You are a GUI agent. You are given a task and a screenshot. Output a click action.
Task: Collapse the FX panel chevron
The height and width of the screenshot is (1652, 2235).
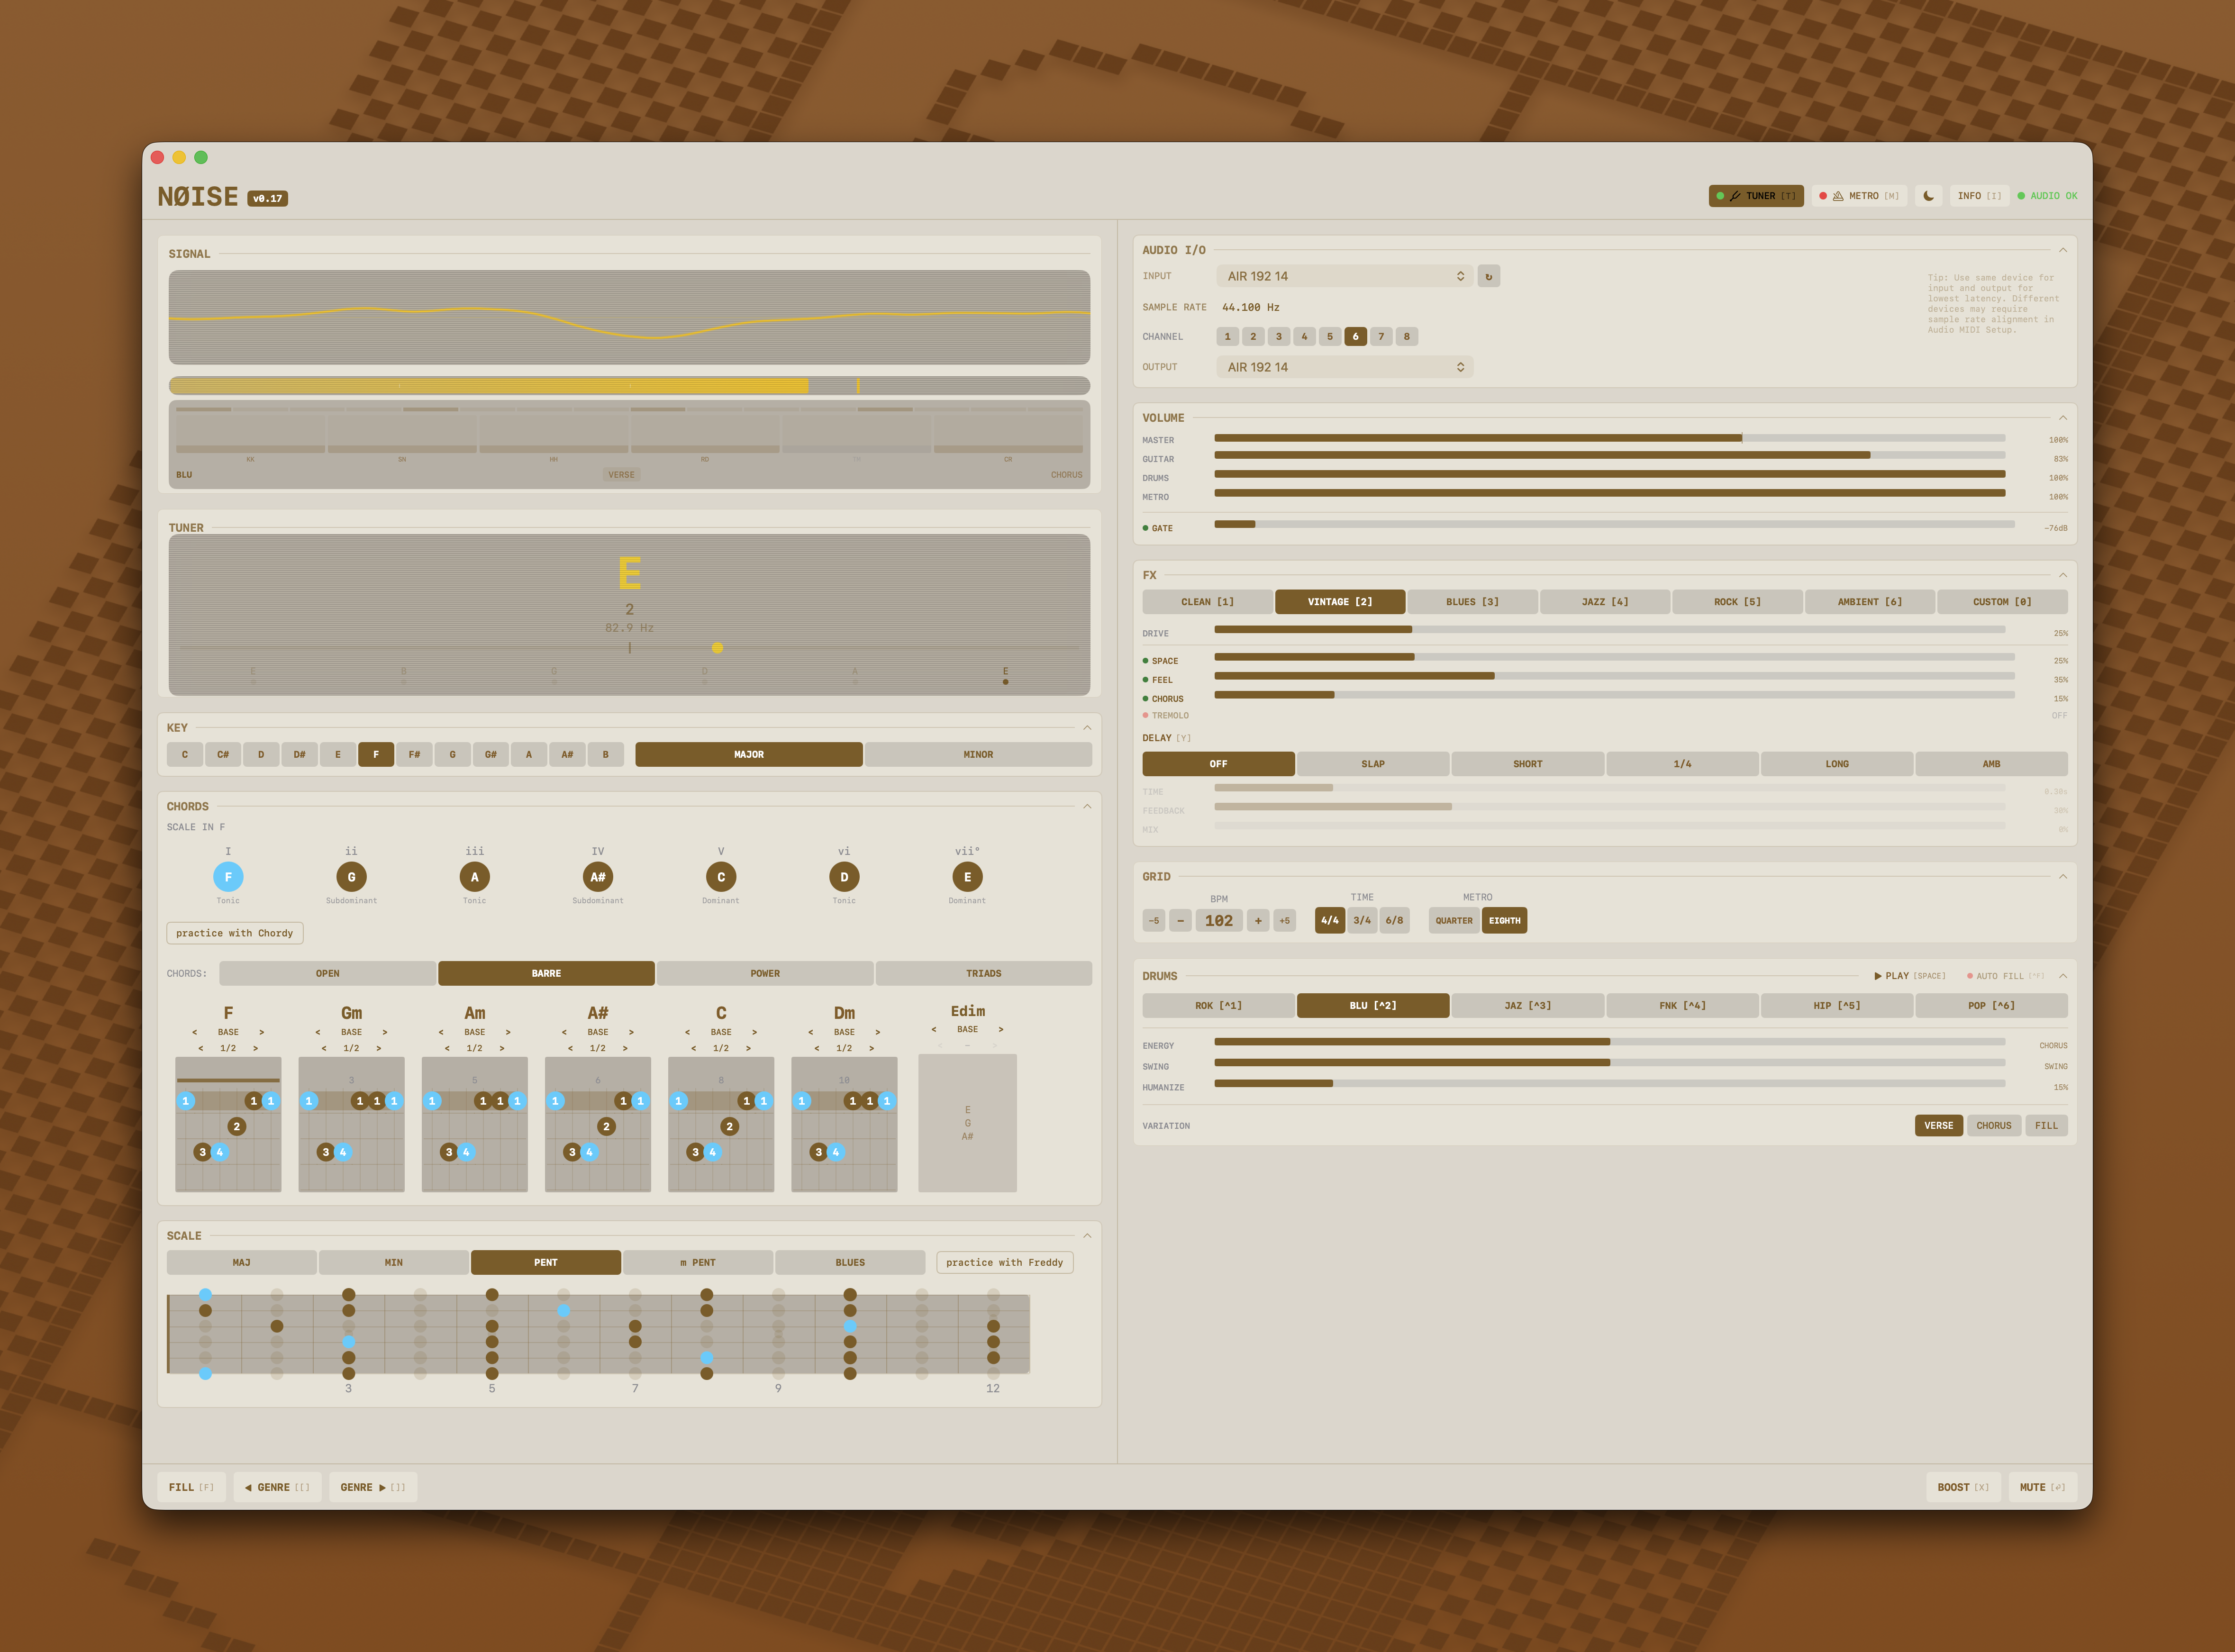2062,575
